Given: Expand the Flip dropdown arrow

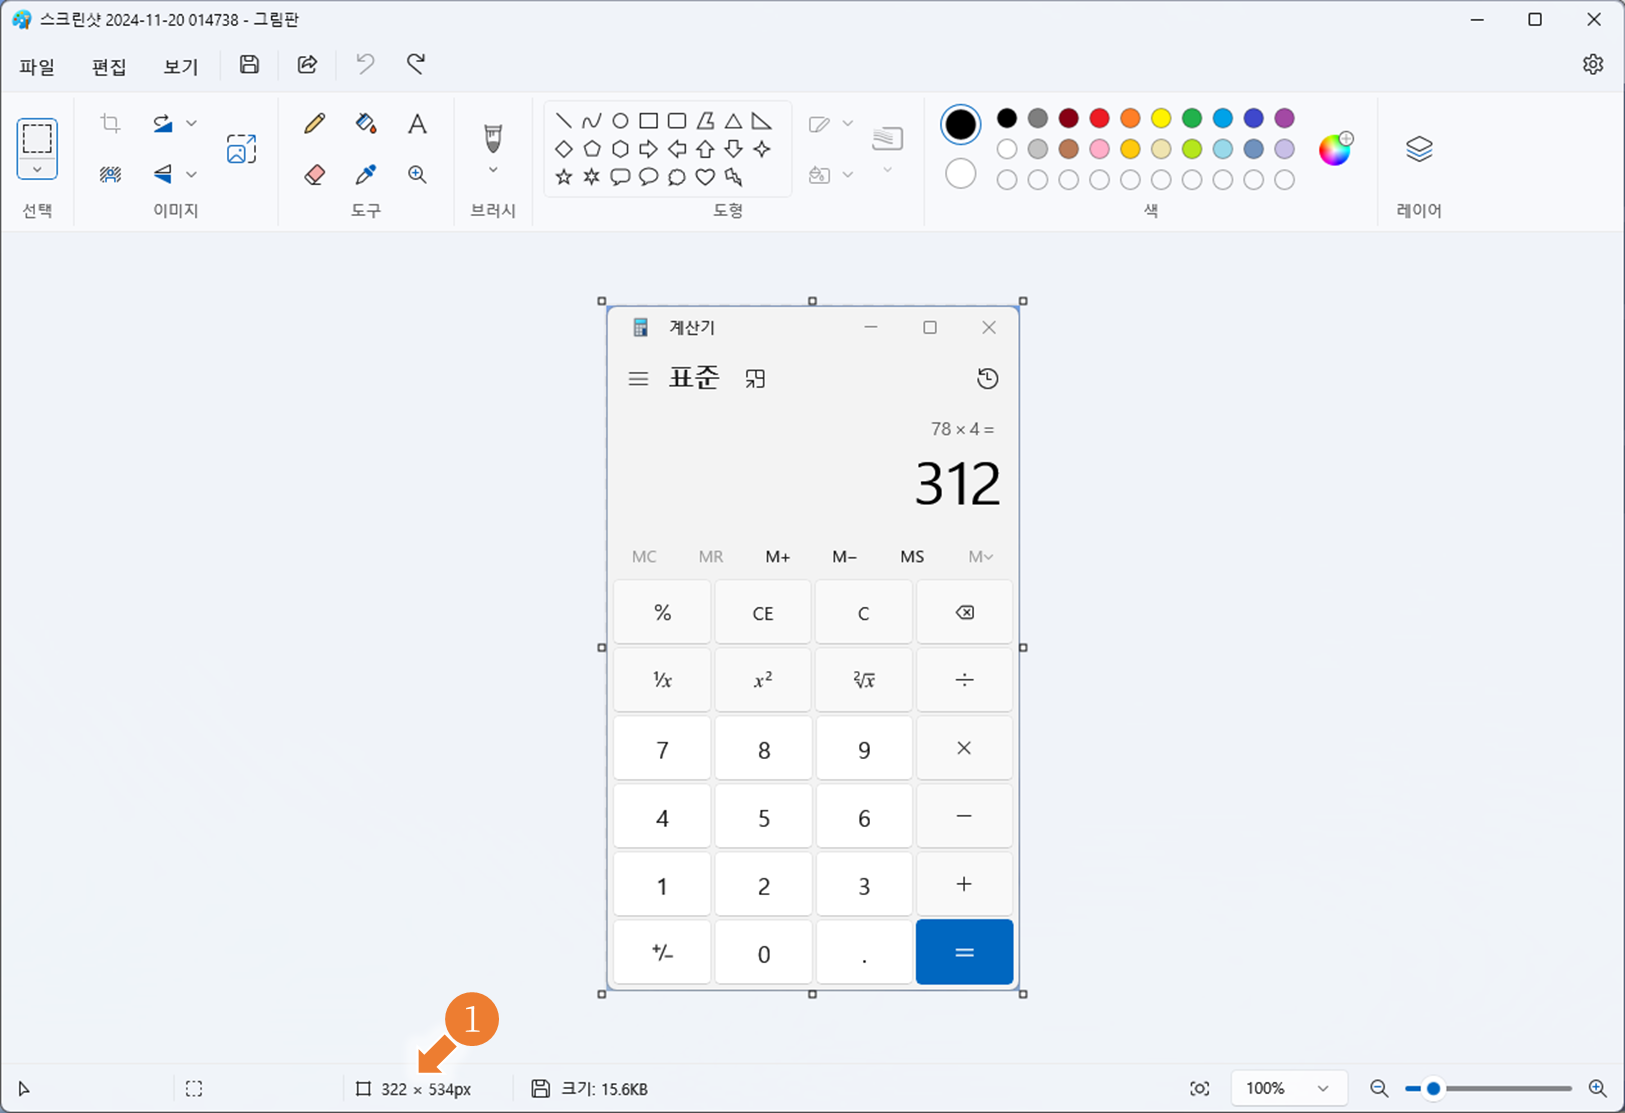Looking at the screenshot, I should [x=191, y=174].
